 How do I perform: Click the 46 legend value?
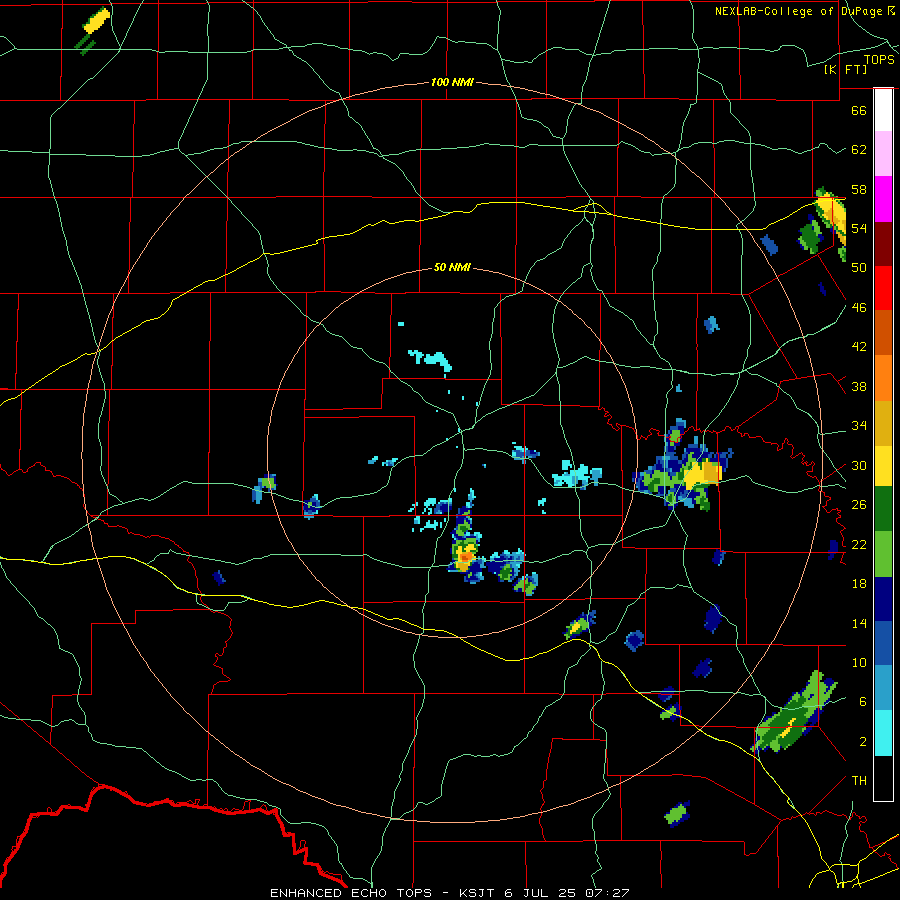click(859, 308)
